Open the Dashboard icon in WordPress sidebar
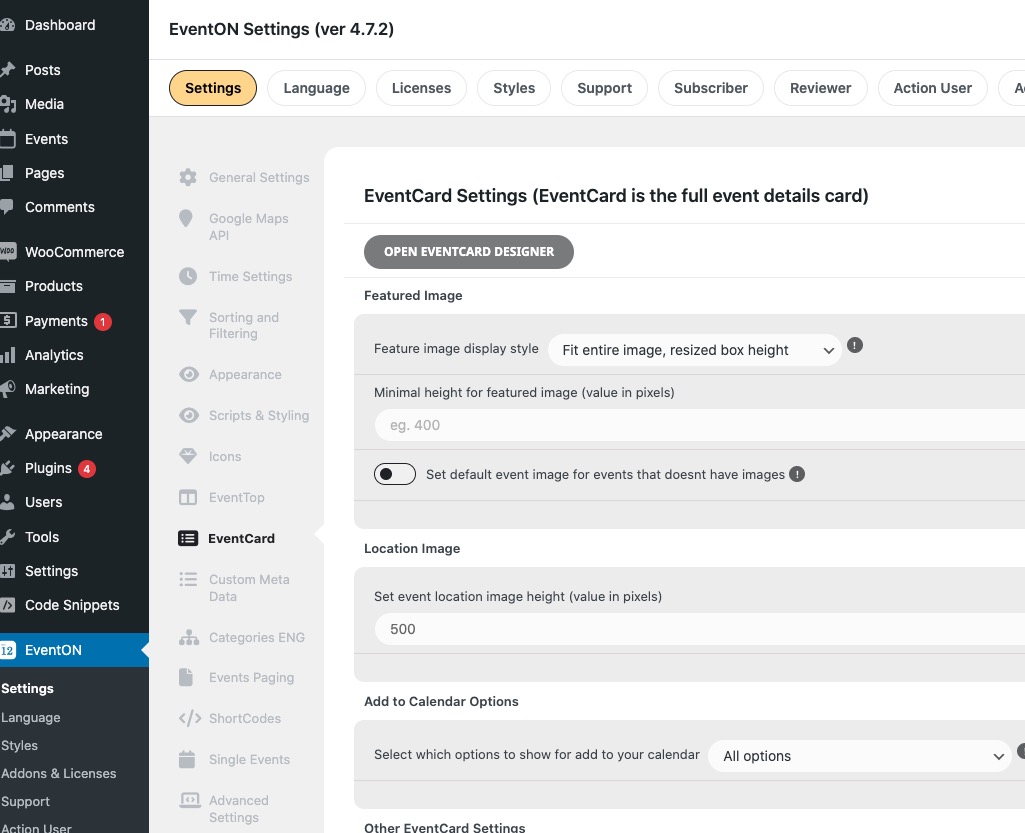Viewport: 1025px width, 833px height. (x=7, y=25)
